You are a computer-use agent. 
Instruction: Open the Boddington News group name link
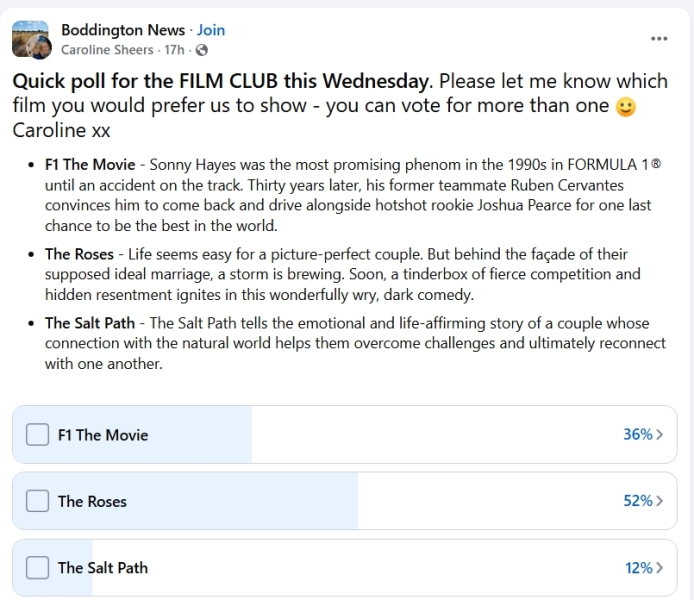pos(123,30)
